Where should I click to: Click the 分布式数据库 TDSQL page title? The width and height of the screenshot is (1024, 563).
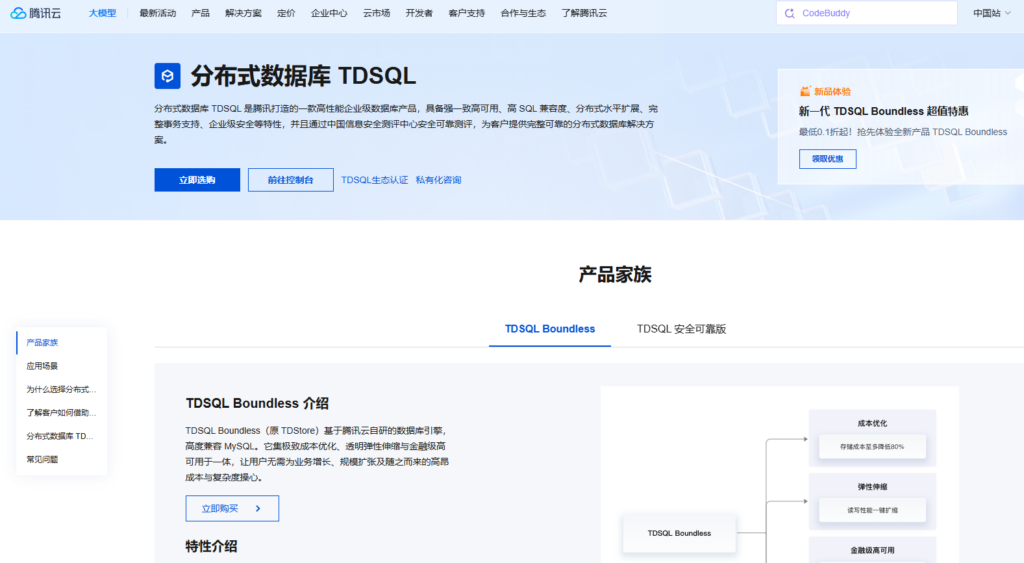[x=303, y=76]
